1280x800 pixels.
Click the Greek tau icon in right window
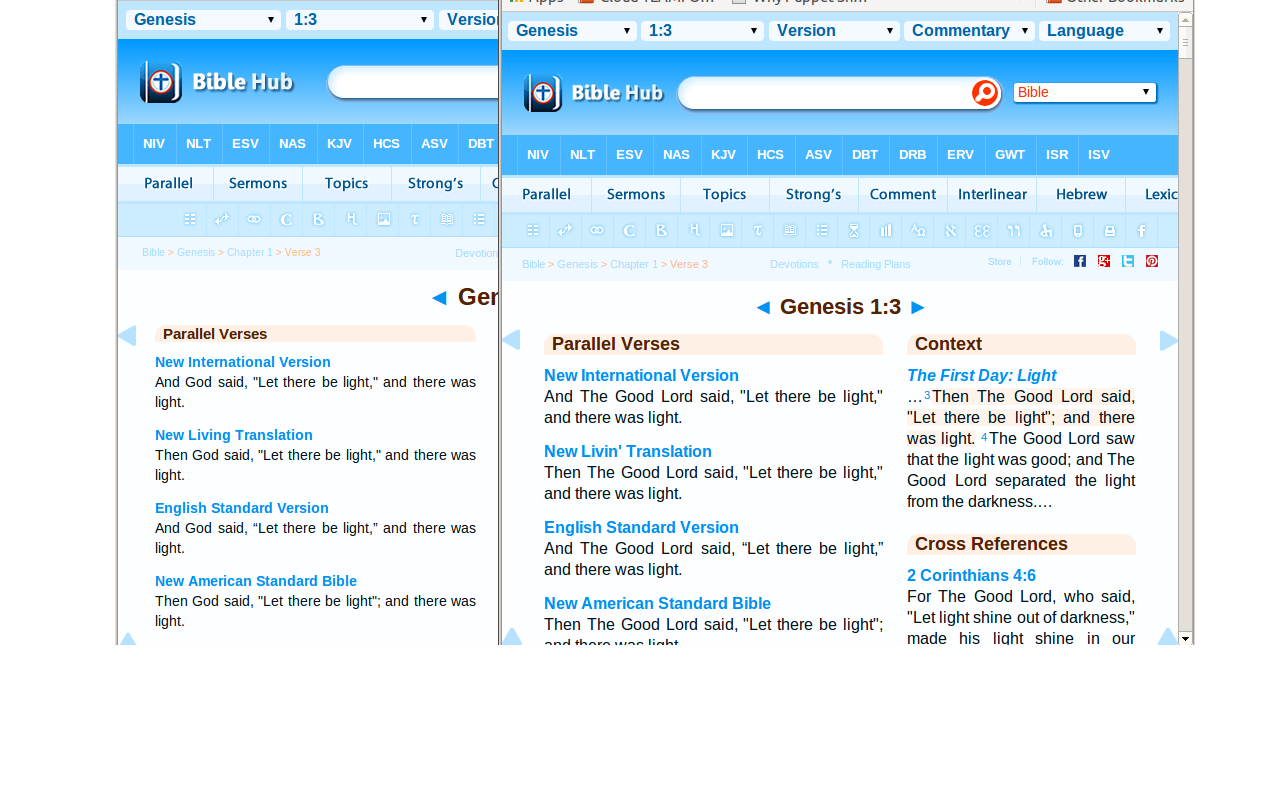tap(758, 231)
